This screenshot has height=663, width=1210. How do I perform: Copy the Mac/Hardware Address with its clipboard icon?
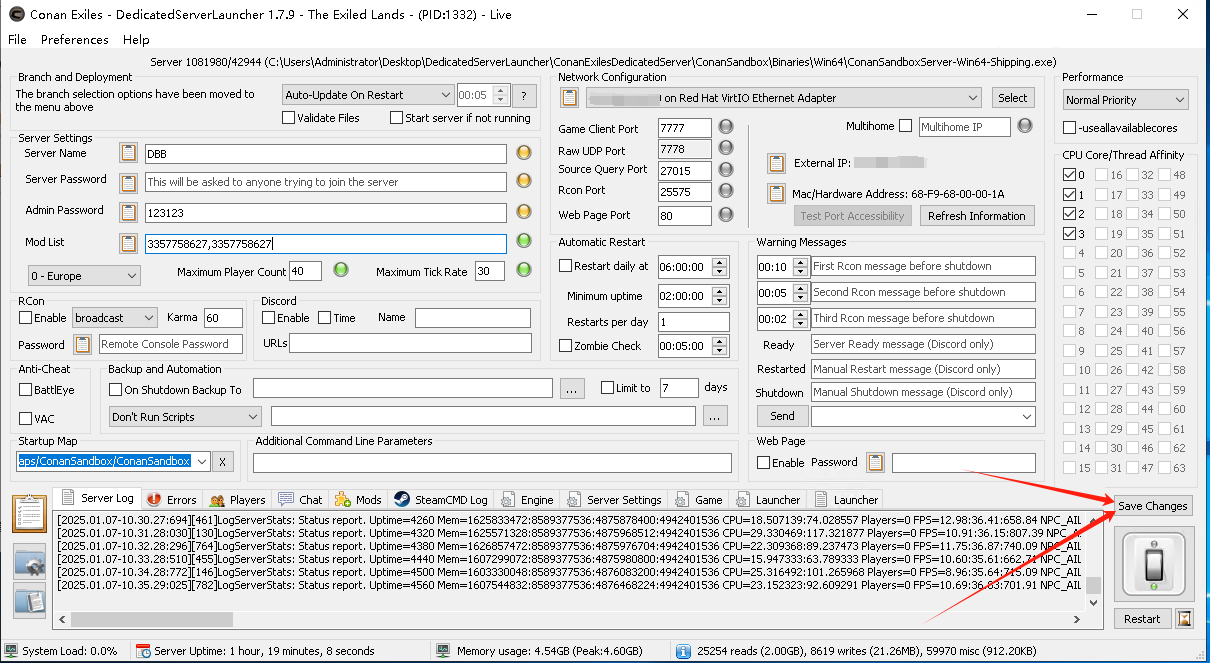coord(776,193)
